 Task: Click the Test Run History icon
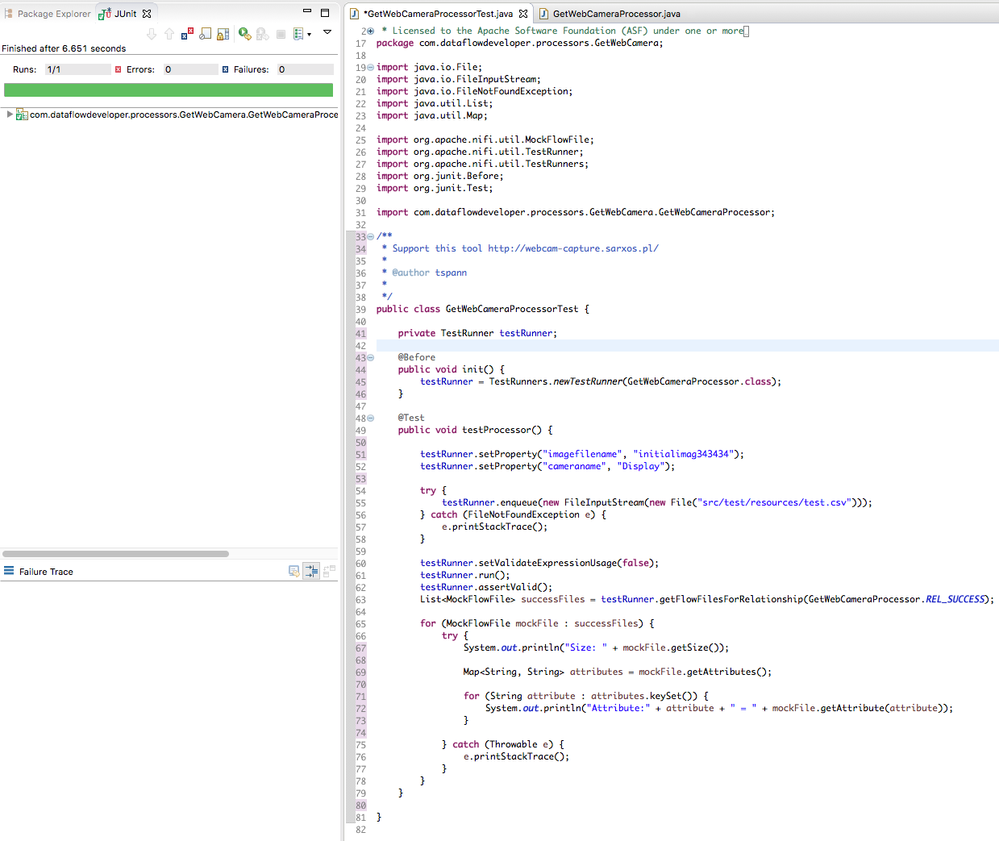(x=299, y=33)
